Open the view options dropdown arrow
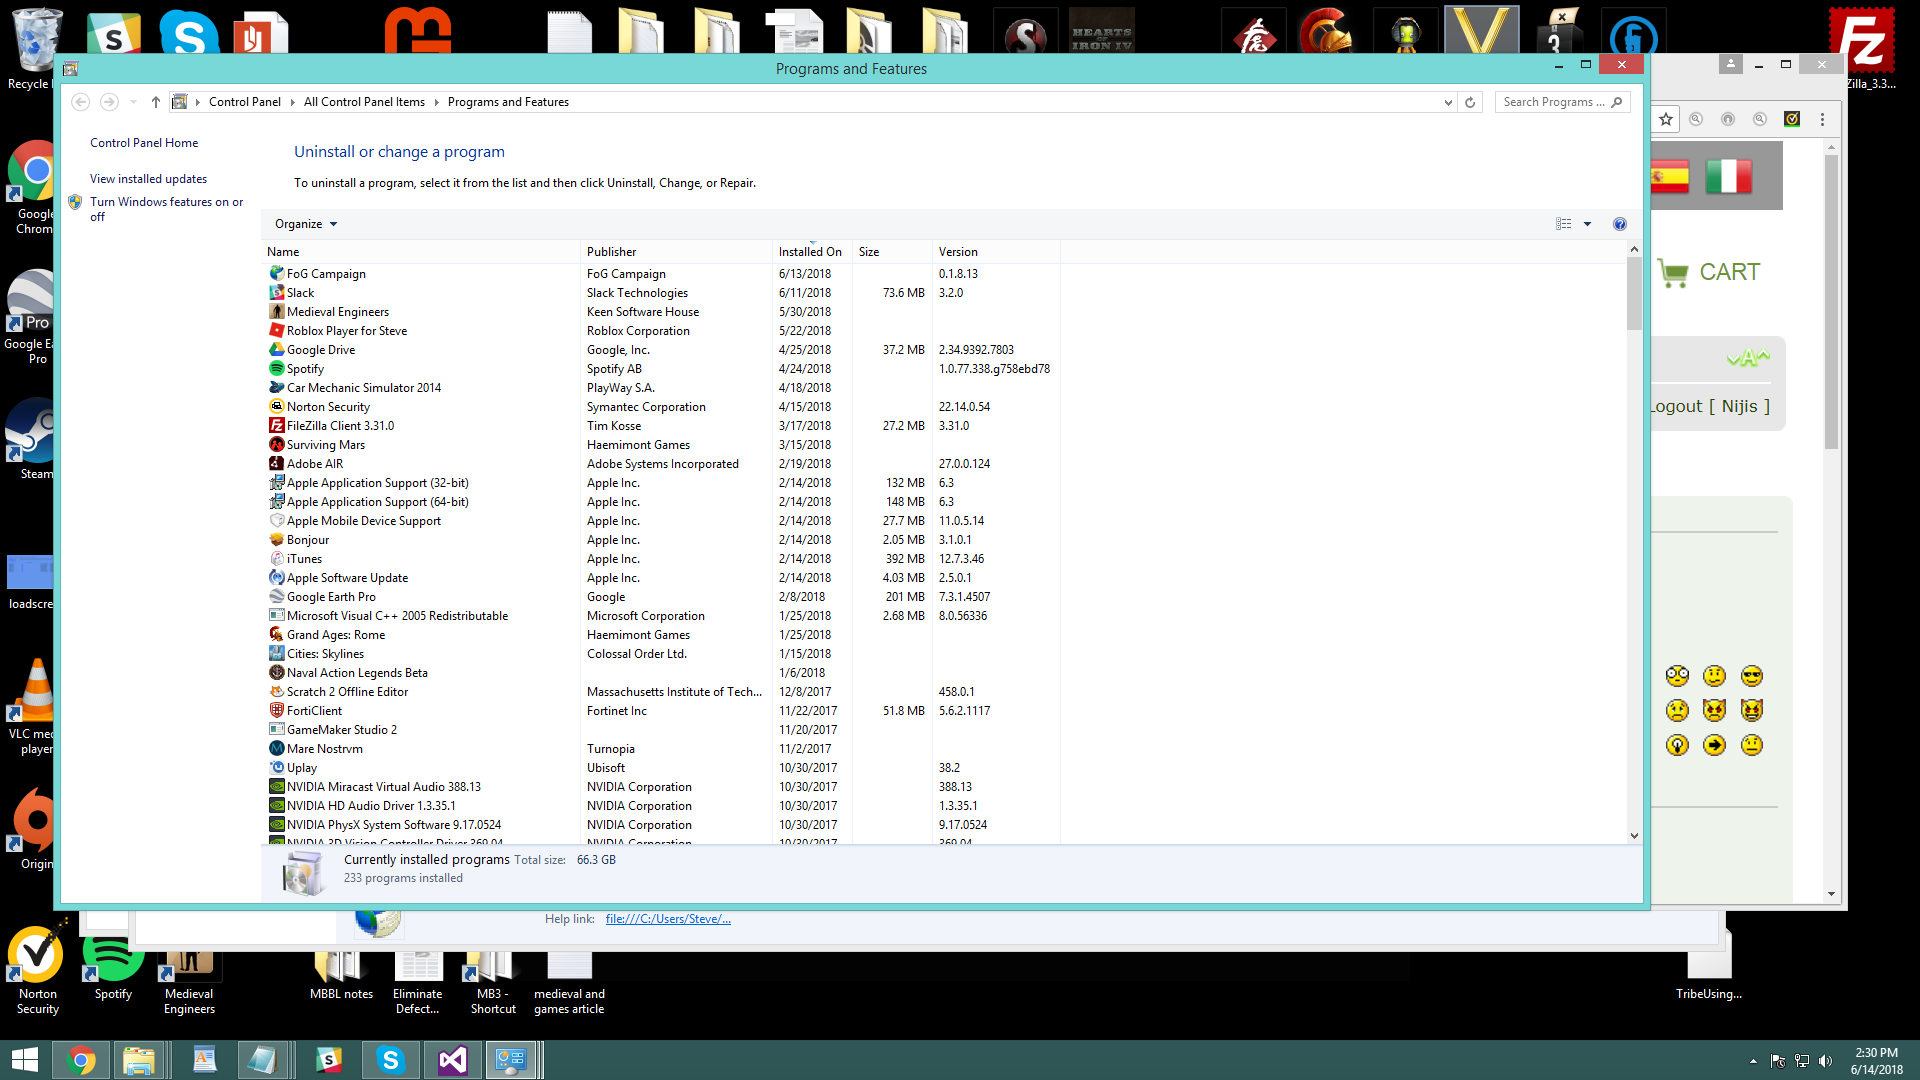1920x1080 pixels. click(x=1587, y=224)
